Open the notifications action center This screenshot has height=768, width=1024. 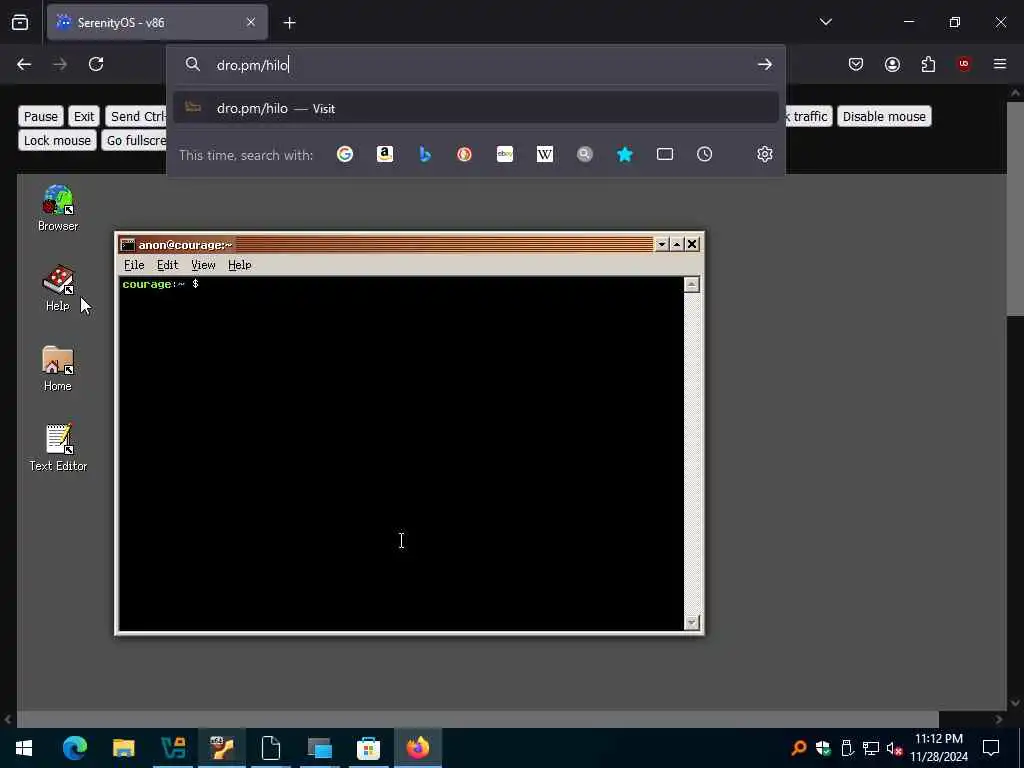(991, 748)
